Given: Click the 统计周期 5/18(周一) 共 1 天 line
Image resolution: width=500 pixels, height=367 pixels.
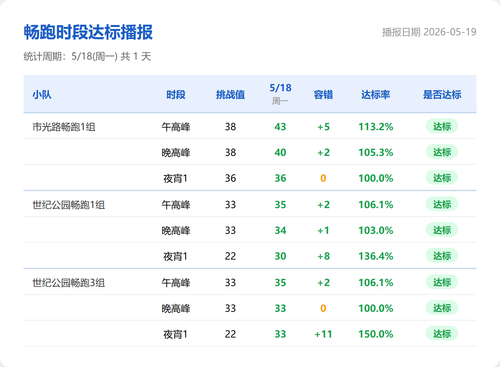Looking at the screenshot, I should (87, 56).
